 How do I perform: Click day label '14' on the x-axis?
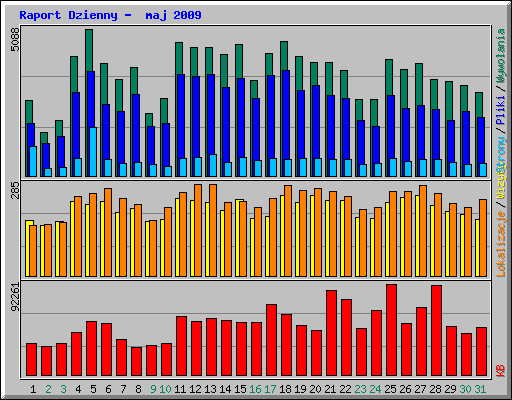point(225,389)
